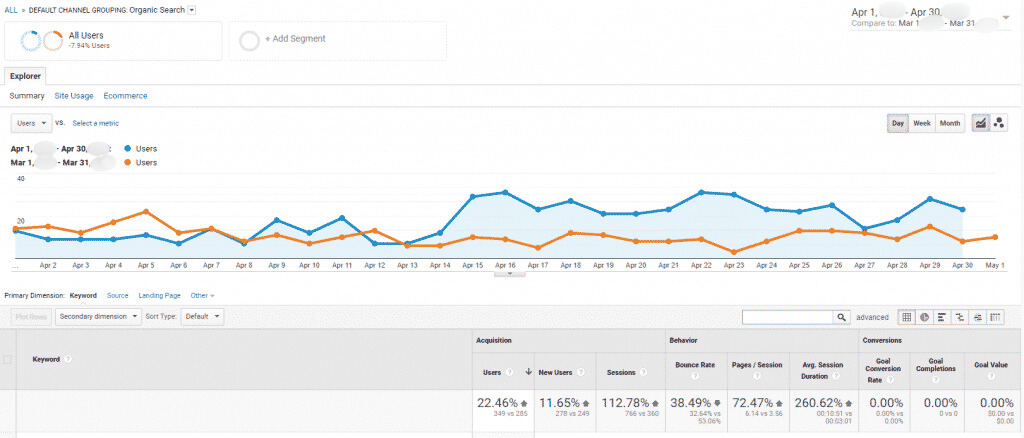Select the comparison view icon

(x=960, y=317)
